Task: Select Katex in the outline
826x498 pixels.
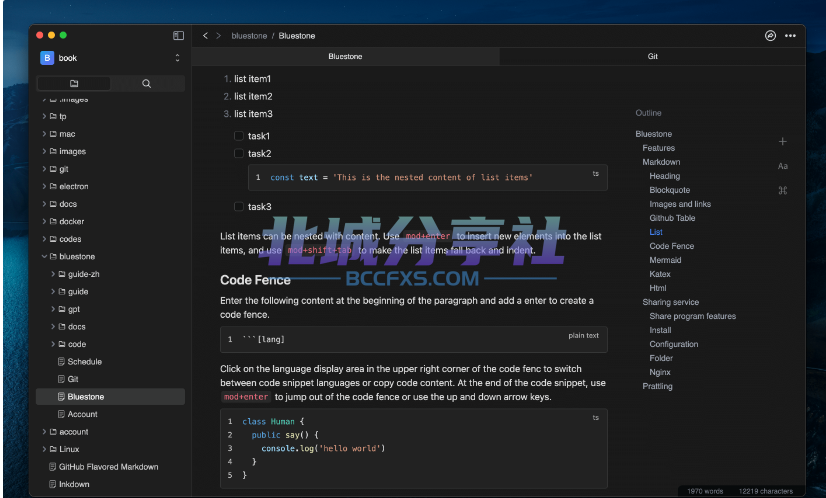Action: click(660, 274)
